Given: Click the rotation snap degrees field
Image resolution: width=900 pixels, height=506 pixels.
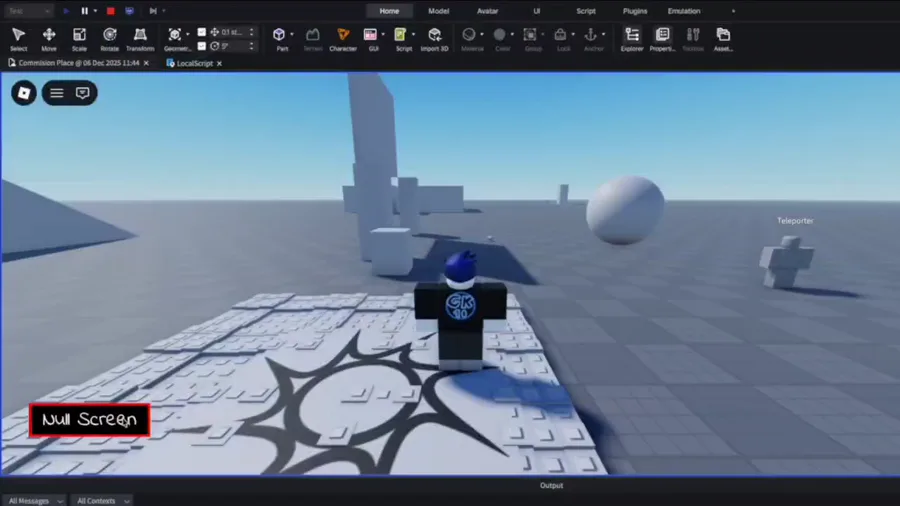Looking at the screenshot, I should coord(232,46).
